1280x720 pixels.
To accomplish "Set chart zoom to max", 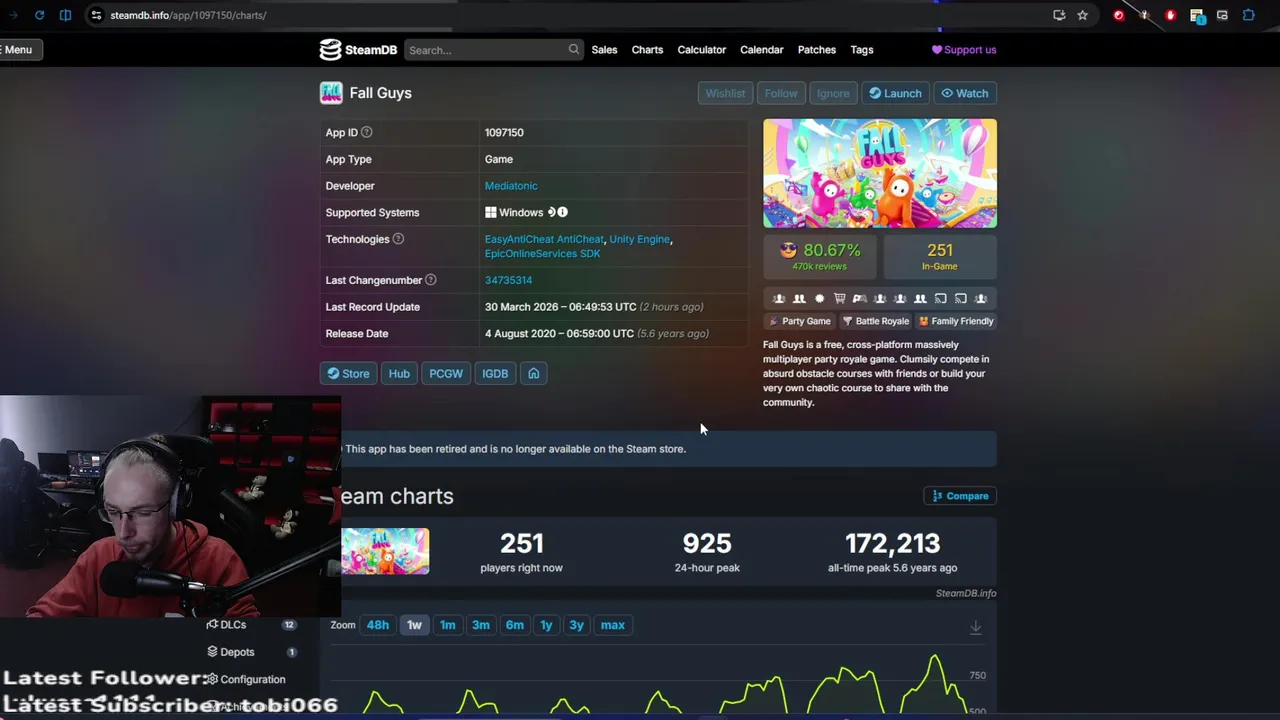I will [612, 625].
